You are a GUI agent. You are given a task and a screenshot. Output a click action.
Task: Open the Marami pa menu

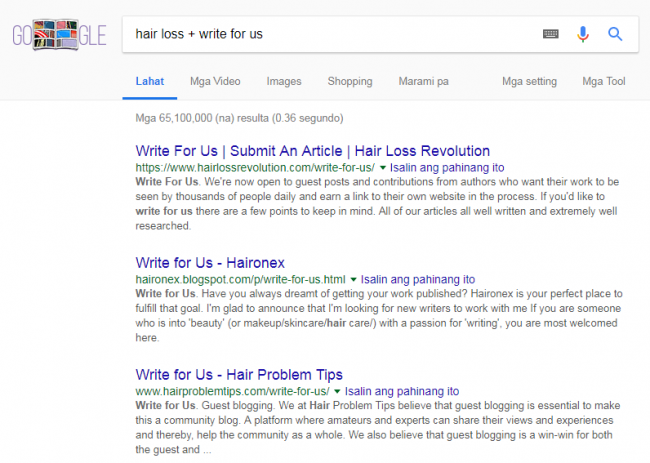coord(423,81)
